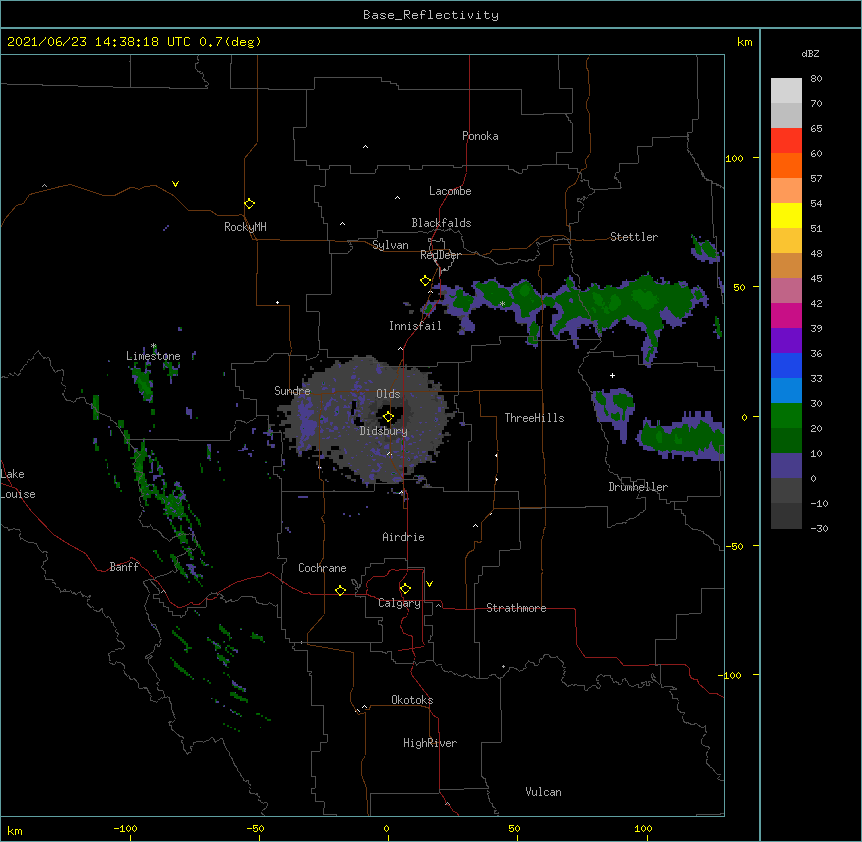Click the Banff town label

pyautogui.click(x=124, y=567)
